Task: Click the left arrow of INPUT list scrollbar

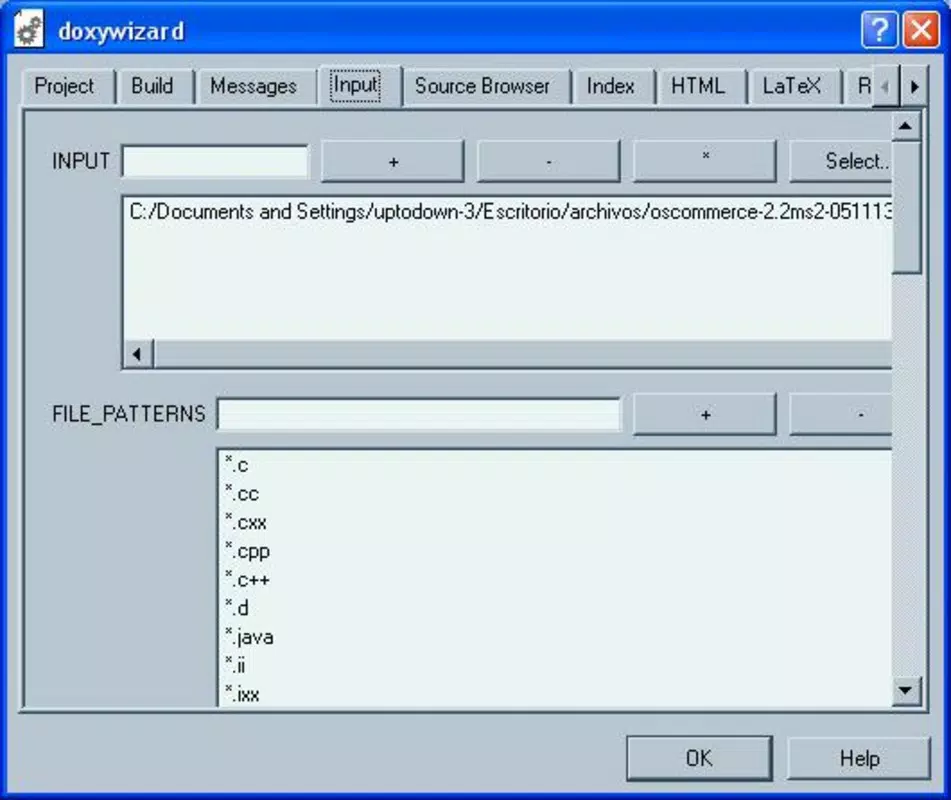Action: [138, 354]
